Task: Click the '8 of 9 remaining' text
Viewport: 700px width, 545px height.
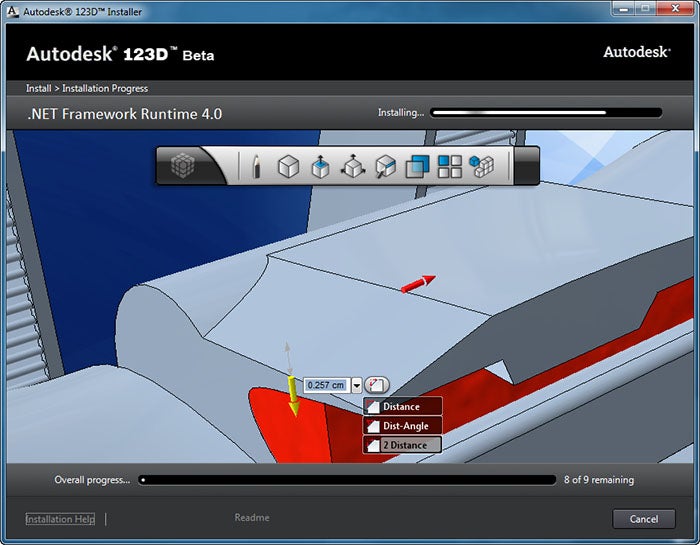Action: pos(599,480)
